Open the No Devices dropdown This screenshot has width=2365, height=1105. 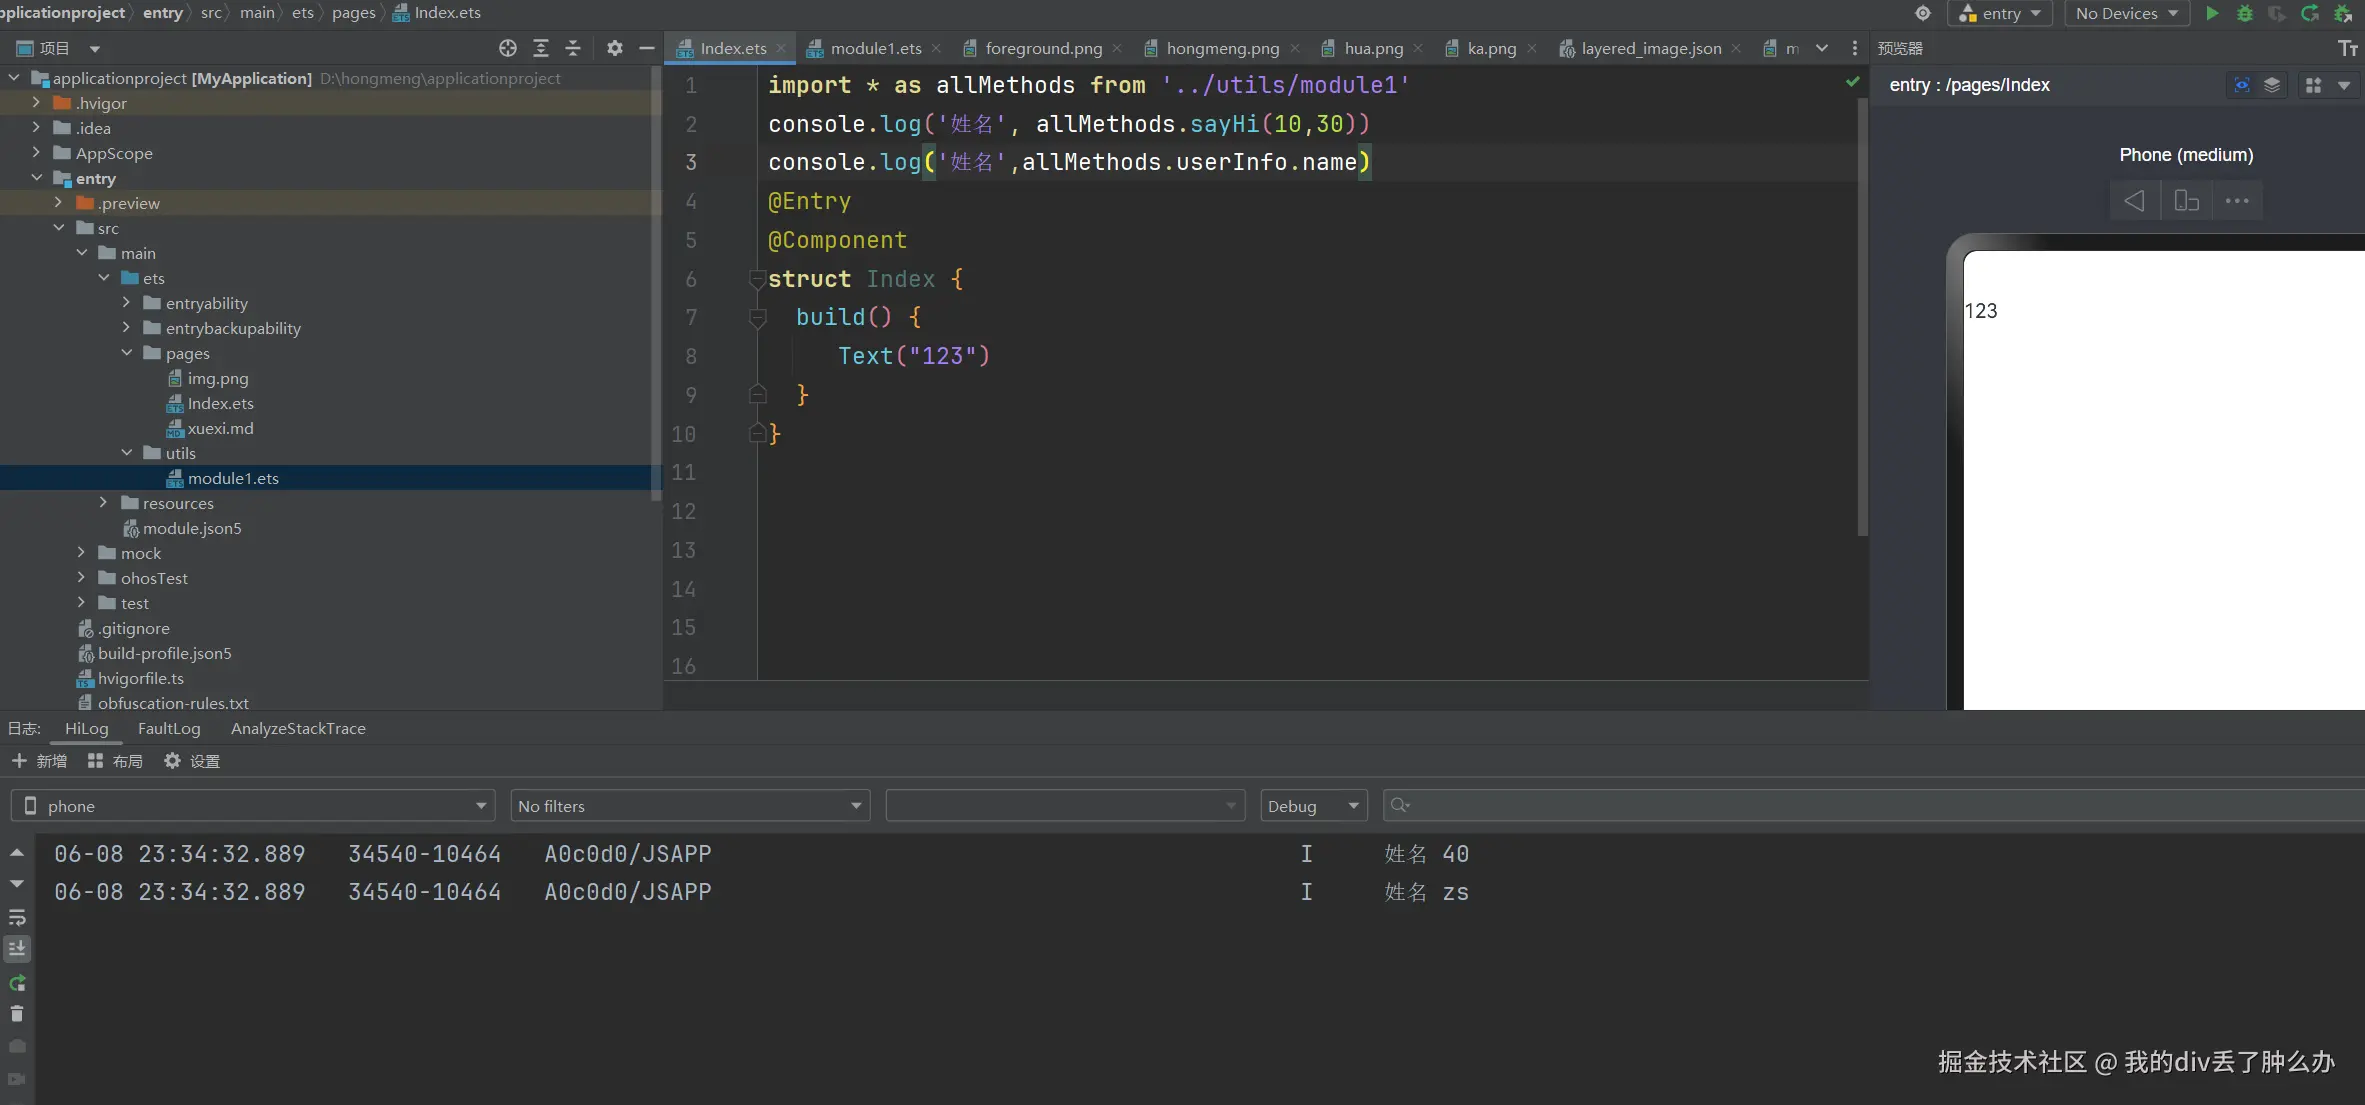point(2126,13)
